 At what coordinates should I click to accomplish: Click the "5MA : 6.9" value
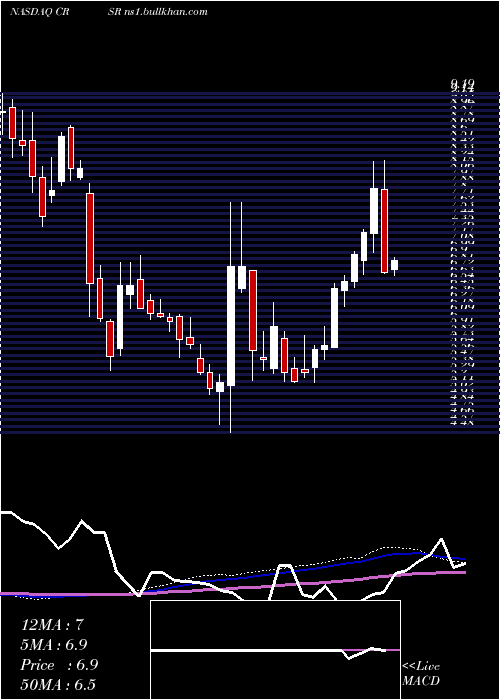click(54, 645)
